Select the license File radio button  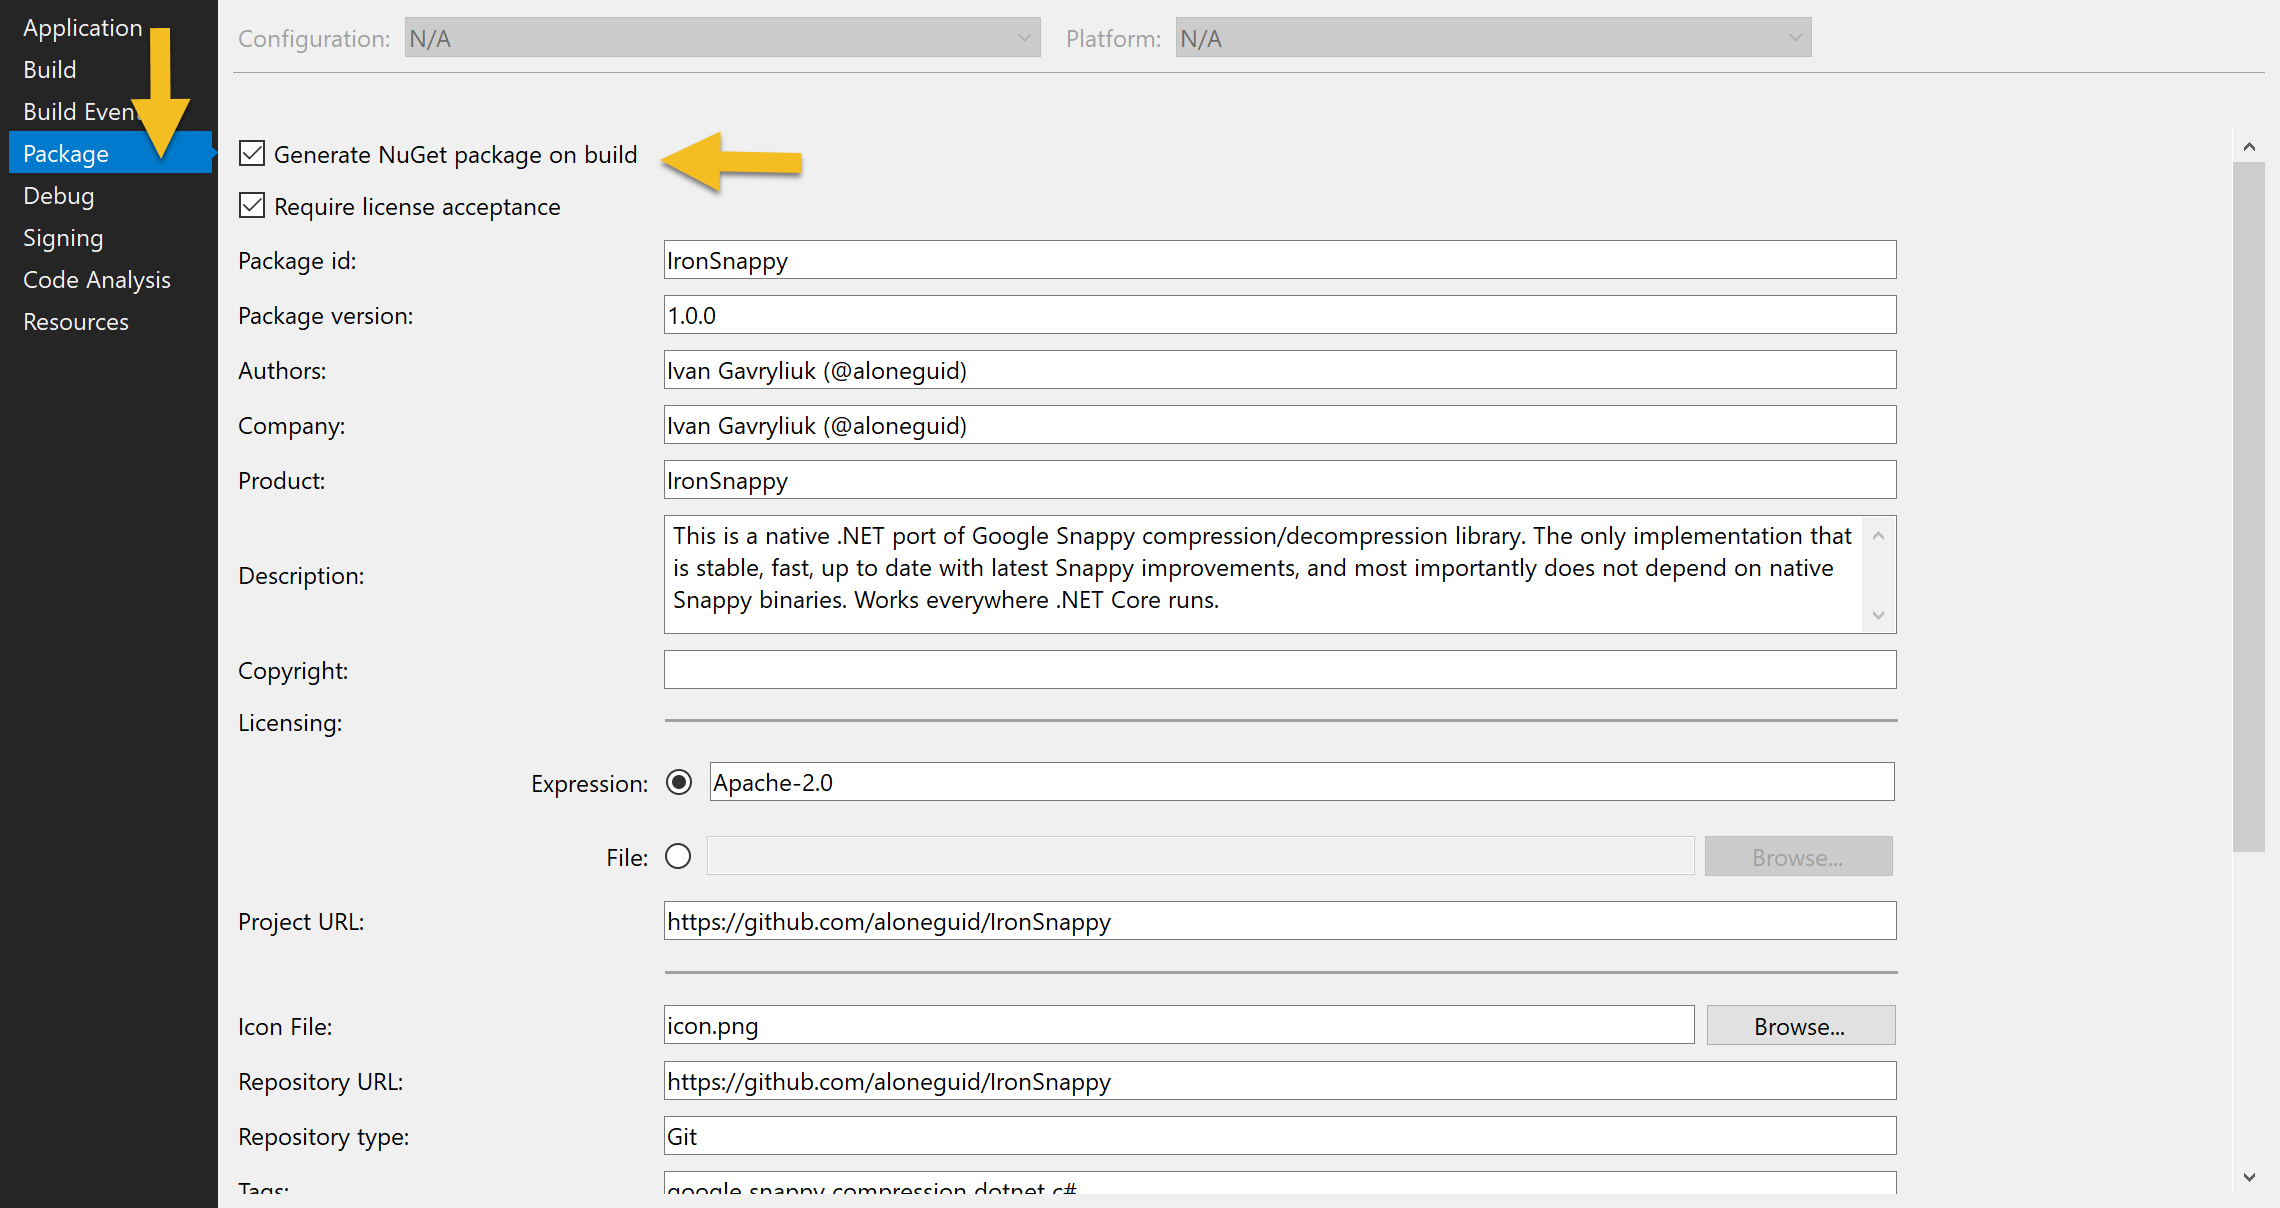tap(678, 857)
